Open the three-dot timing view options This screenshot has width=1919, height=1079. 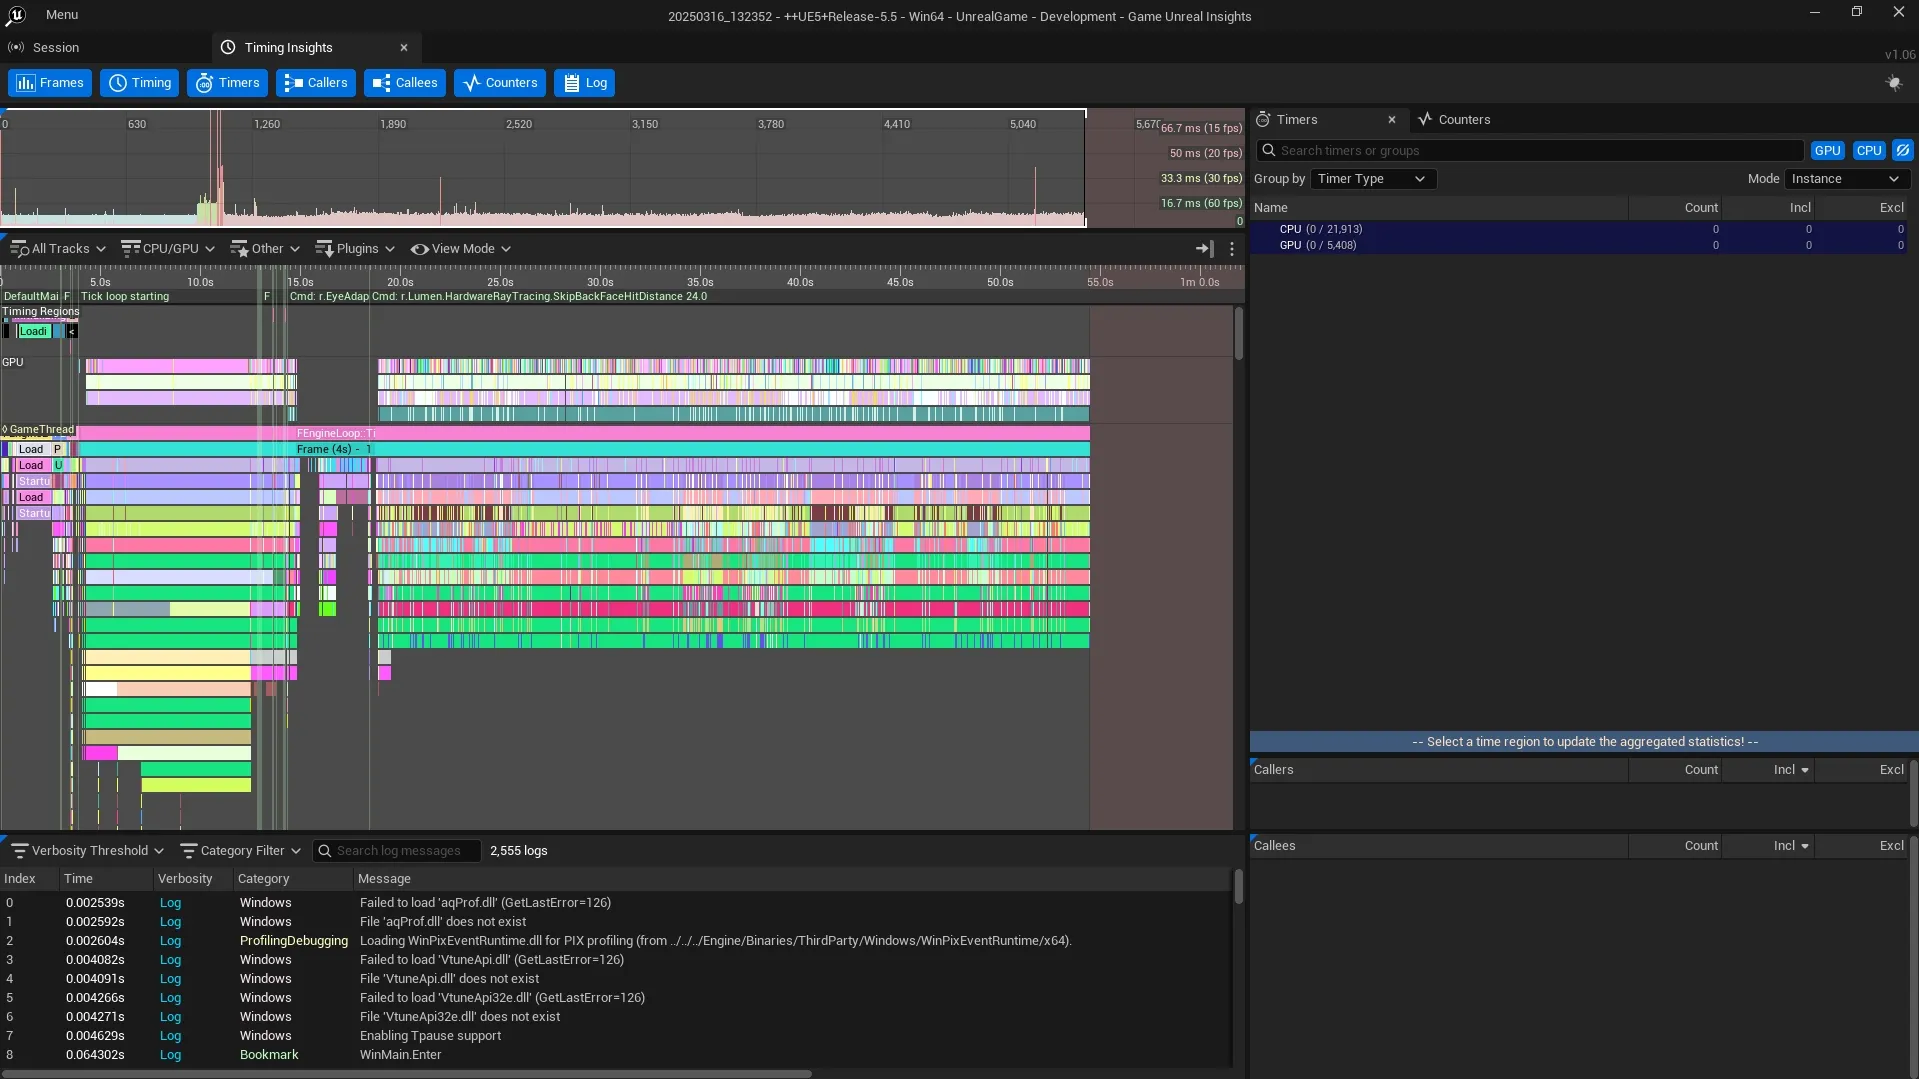click(x=1232, y=249)
